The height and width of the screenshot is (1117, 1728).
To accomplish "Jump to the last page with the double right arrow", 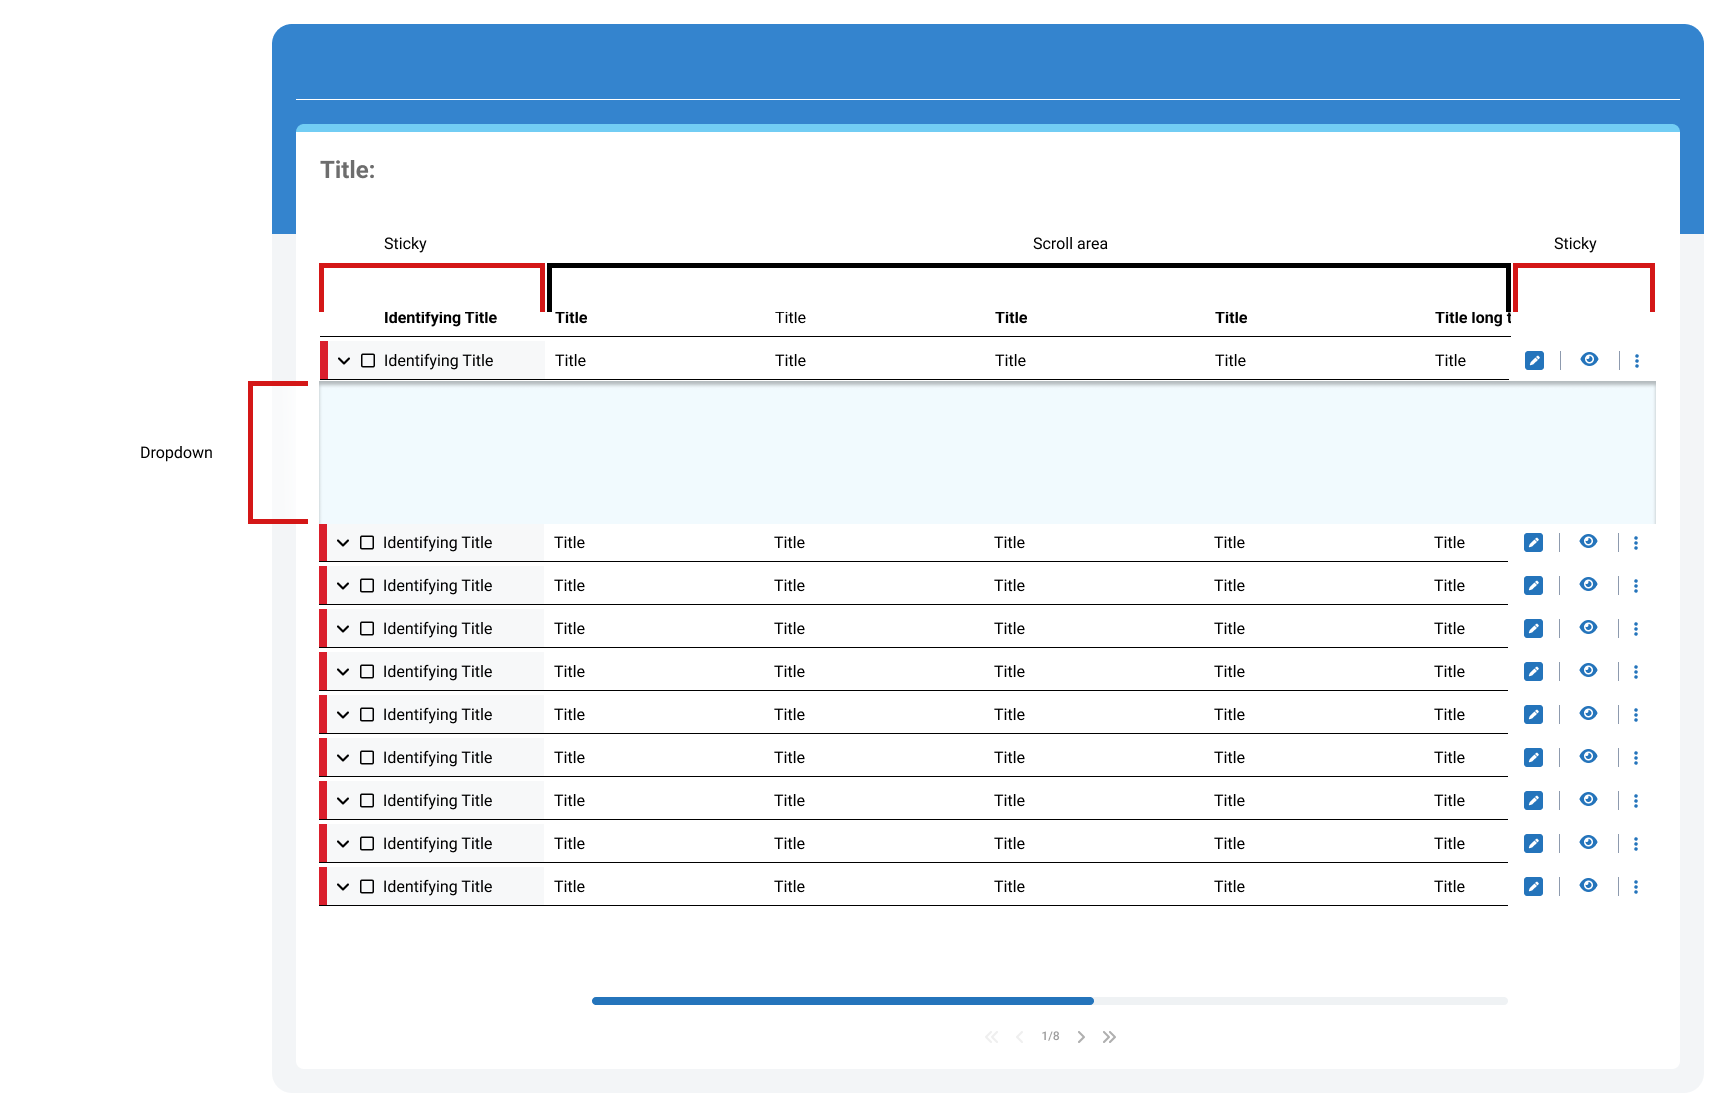I will (x=1109, y=1037).
